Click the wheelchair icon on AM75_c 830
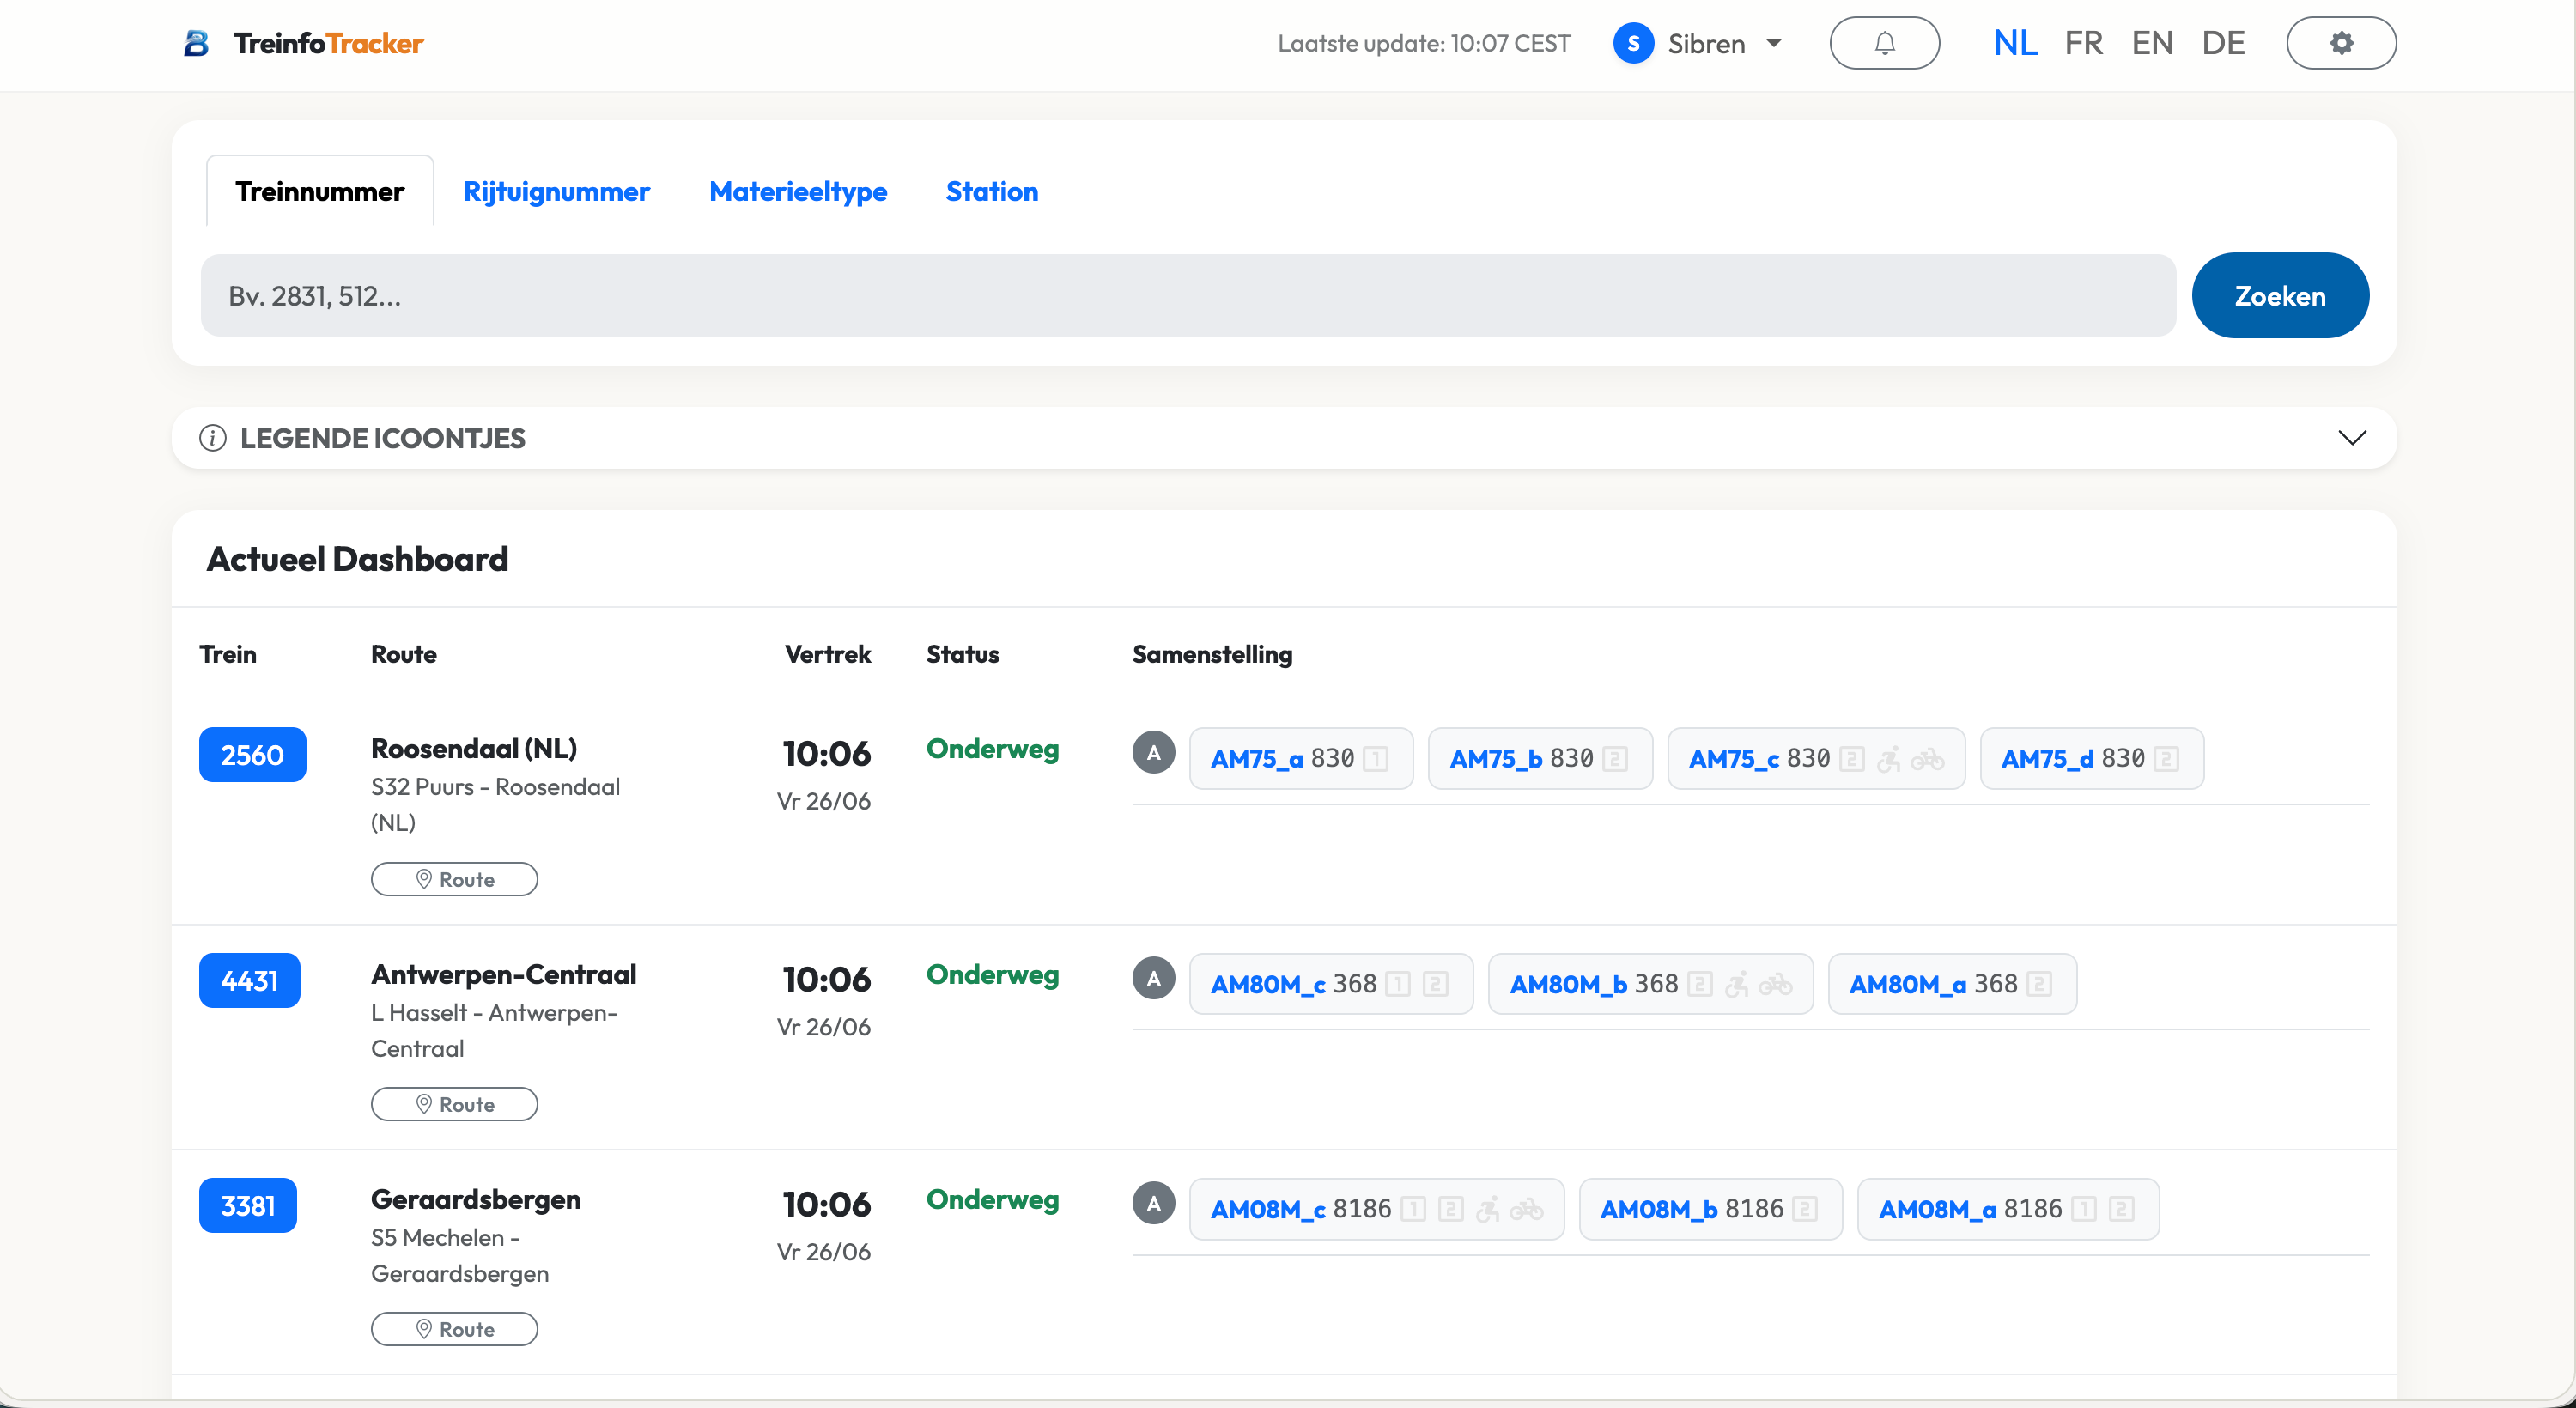The height and width of the screenshot is (1408, 2576). pos(1888,759)
